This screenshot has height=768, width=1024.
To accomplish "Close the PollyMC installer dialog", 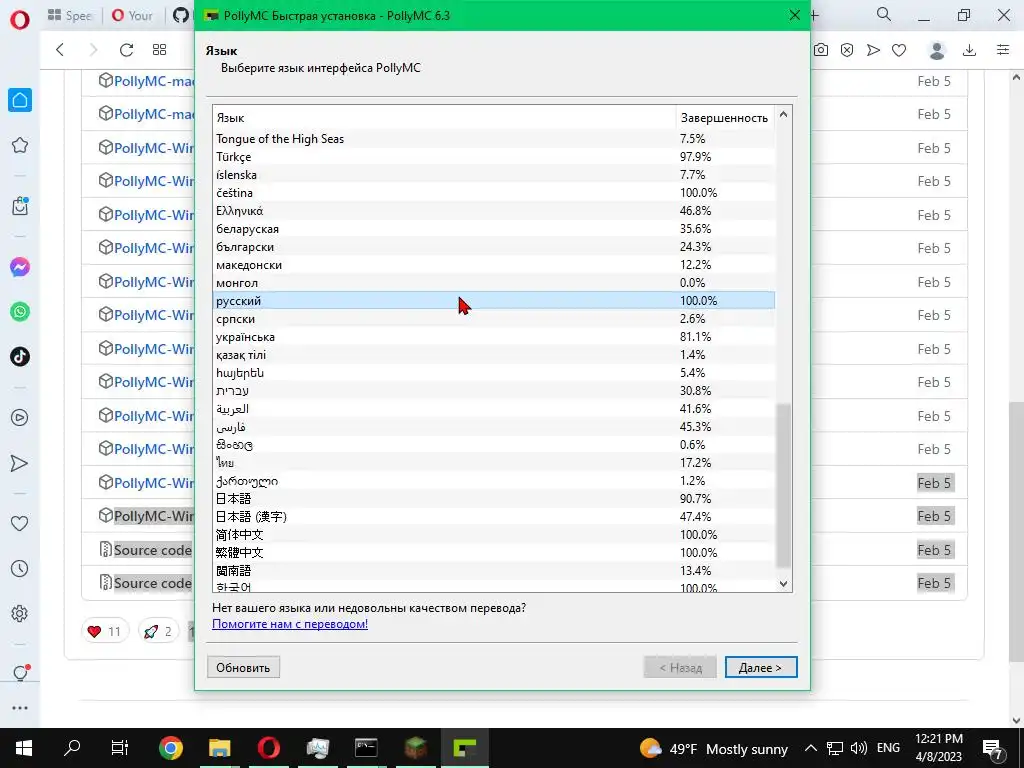I will point(794,15).
